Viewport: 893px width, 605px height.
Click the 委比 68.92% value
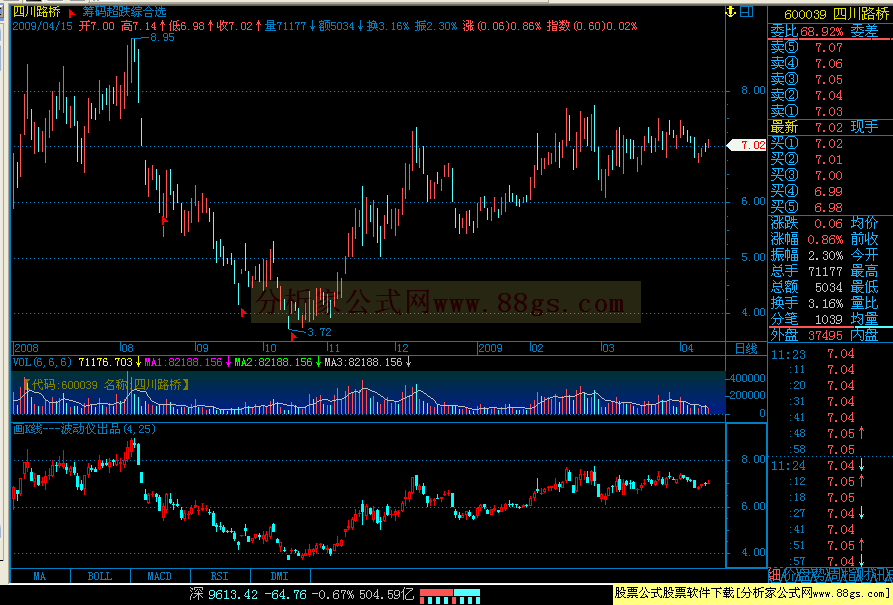click(x=822, y=31)
